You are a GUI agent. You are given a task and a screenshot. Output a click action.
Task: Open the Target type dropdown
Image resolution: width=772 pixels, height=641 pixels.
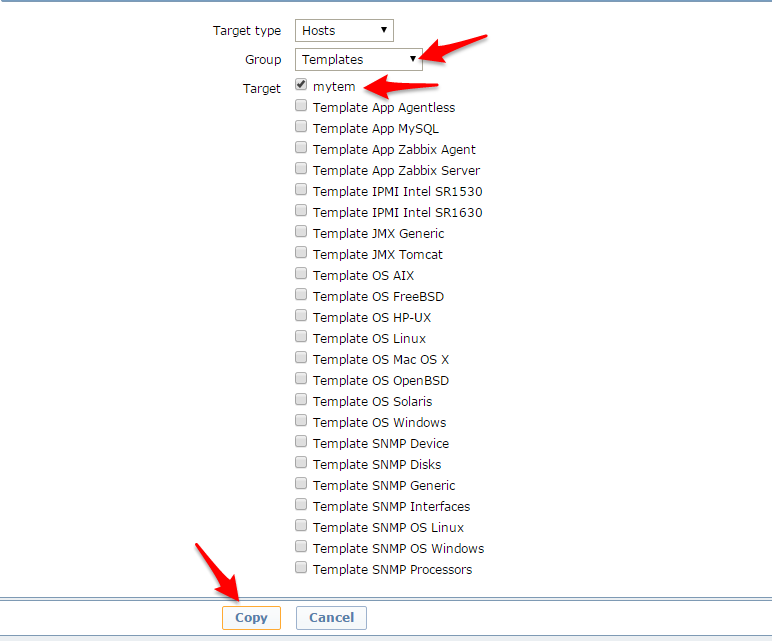pyautogui.click(x=344, y=31)
